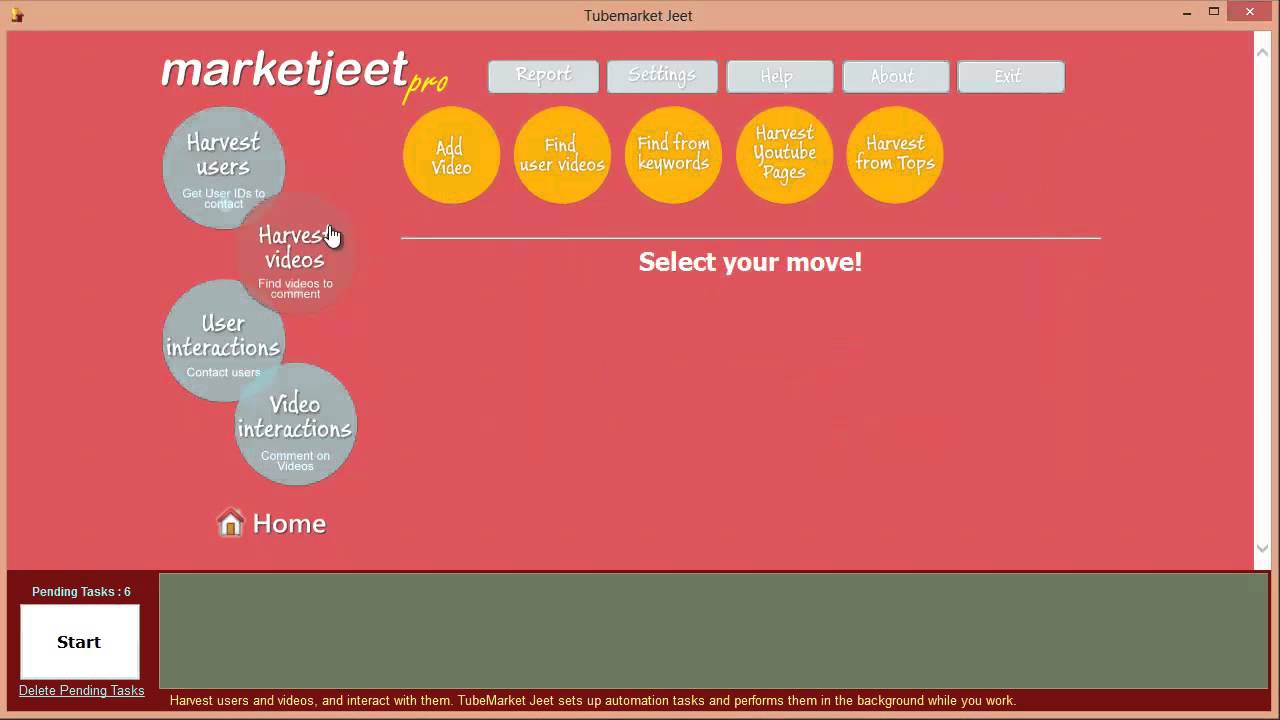The image size is (1280, 720).
Task: Minimize the Tubemarket Jeet window
Action: [x=1187, y=13]
